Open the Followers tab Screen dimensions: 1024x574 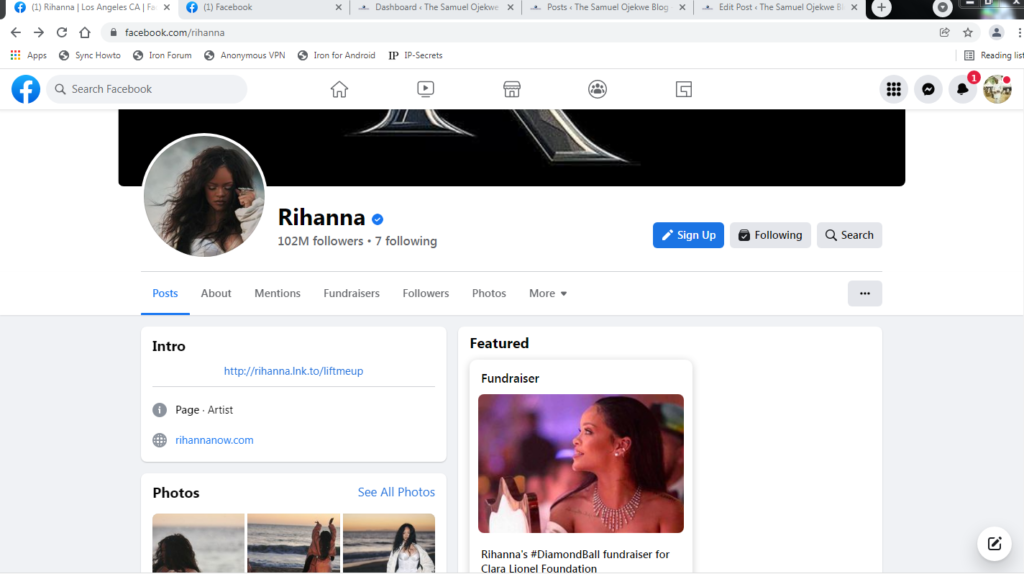click(426, 293)
